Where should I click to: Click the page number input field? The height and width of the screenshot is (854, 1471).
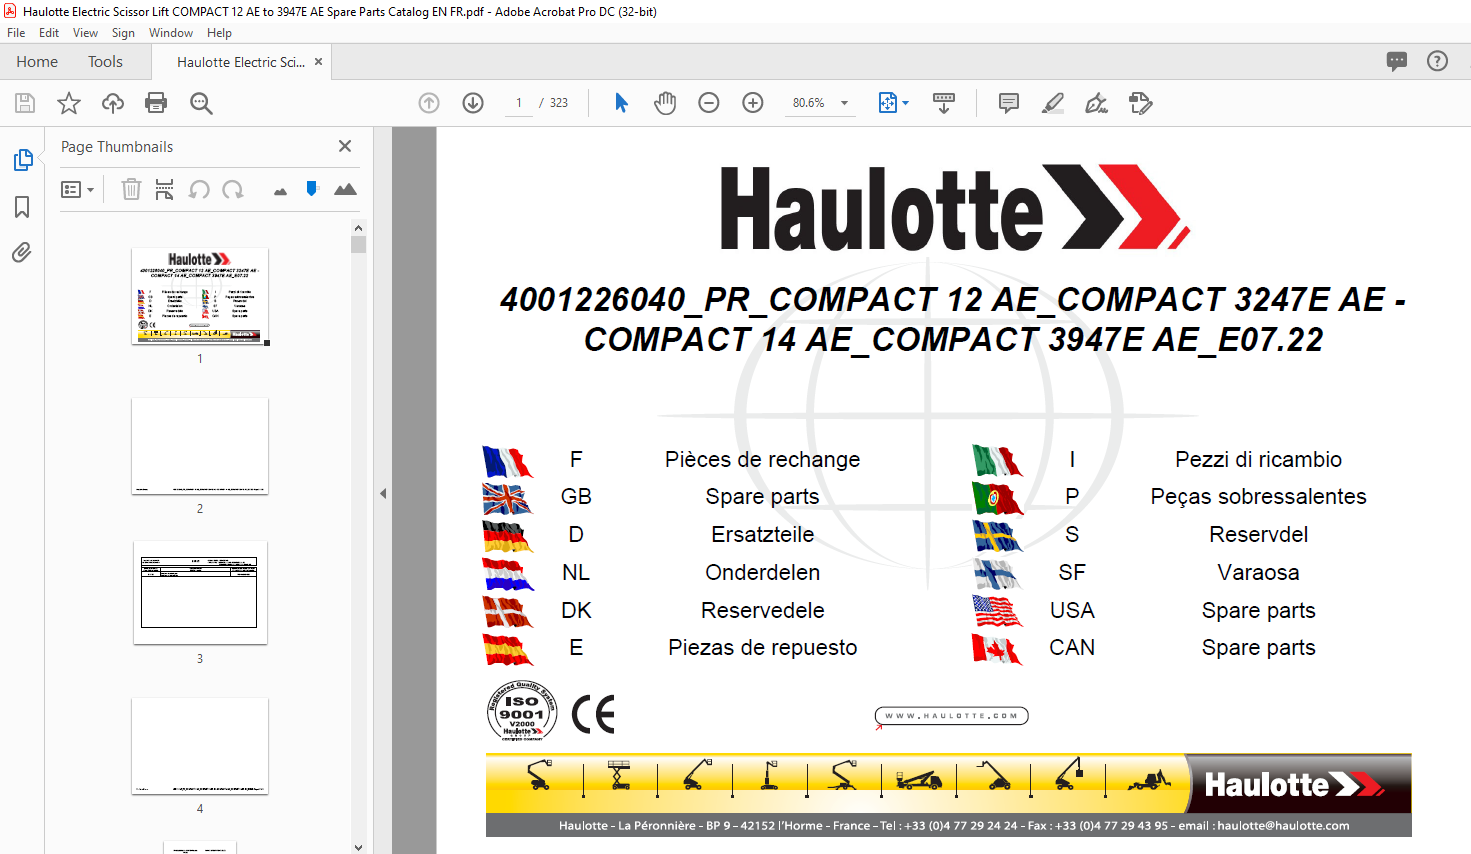519,103
